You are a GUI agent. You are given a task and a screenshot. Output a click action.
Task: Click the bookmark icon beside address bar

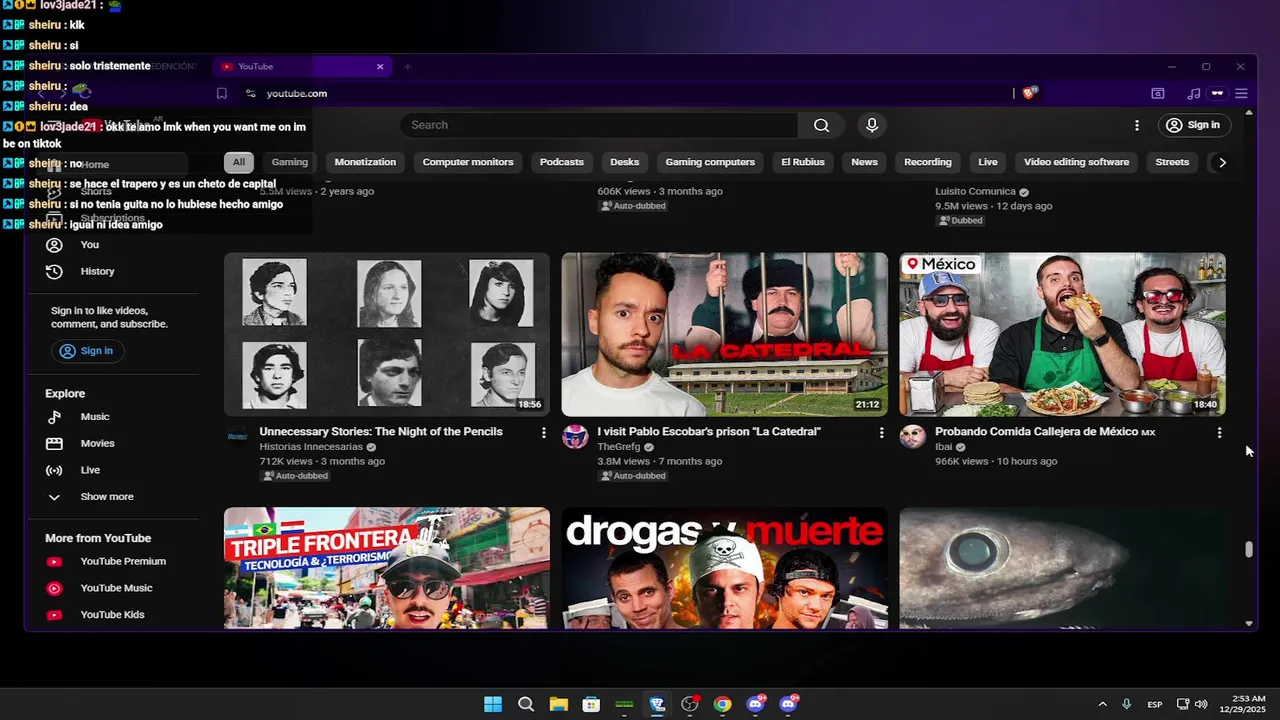[x=222, y=93]
